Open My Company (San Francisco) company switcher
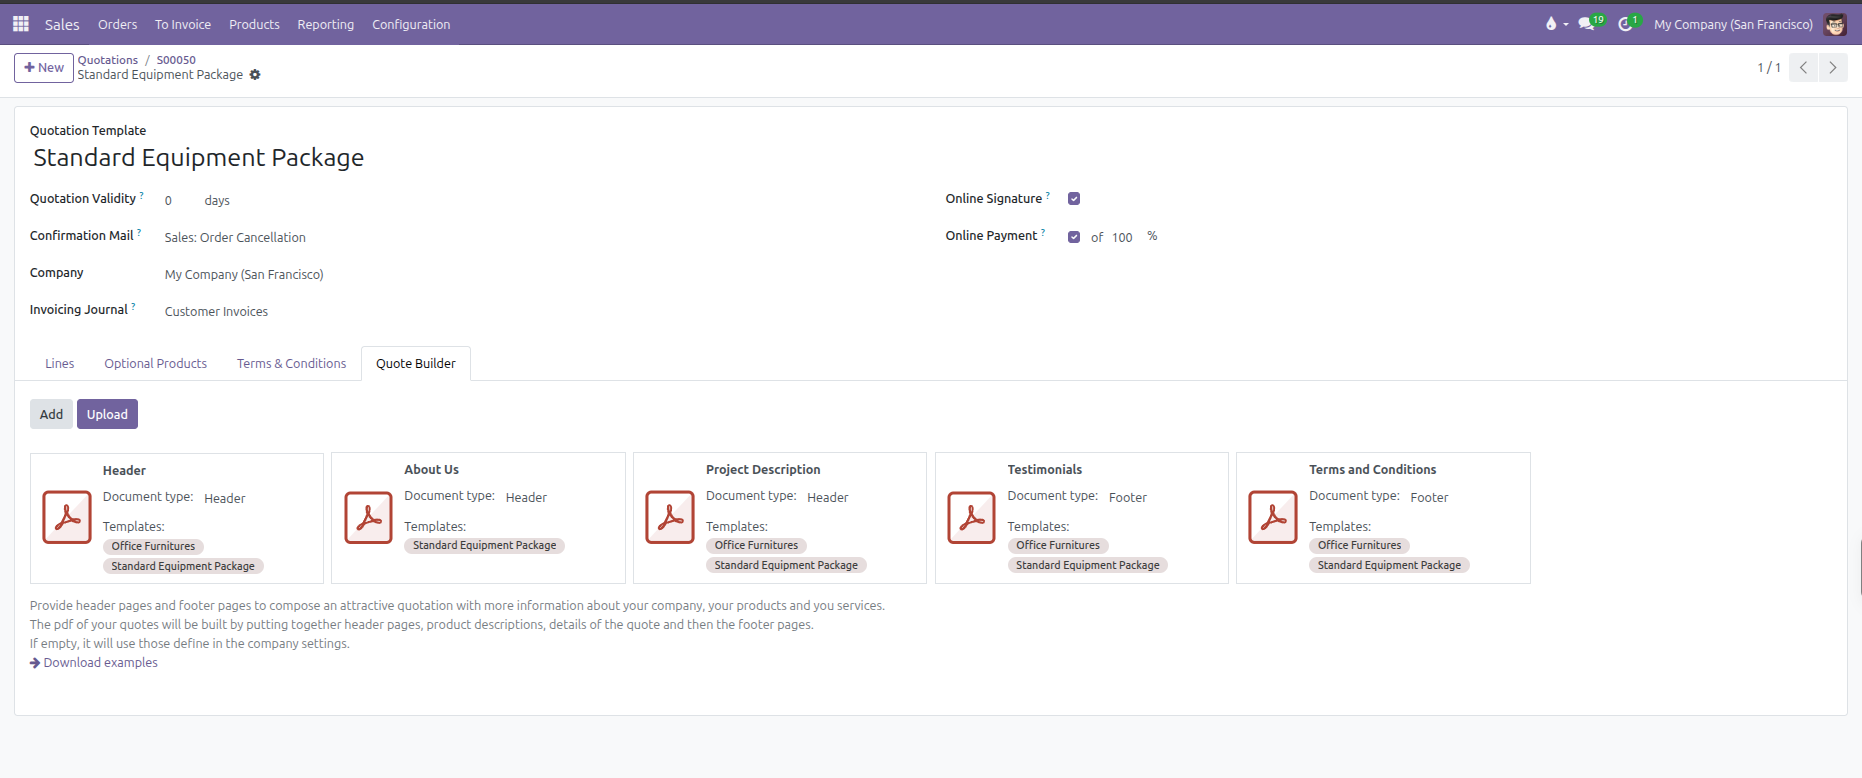 coord(1733,24)
